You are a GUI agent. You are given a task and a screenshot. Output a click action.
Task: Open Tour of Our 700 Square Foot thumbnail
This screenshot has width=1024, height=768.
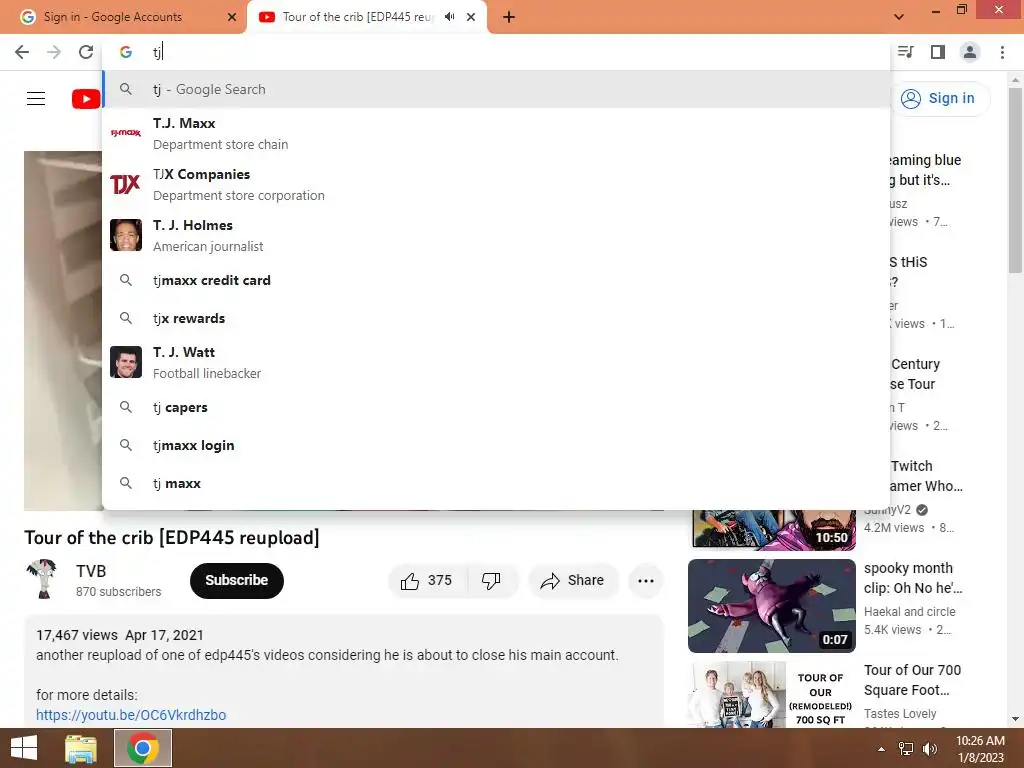pos(771,695)
